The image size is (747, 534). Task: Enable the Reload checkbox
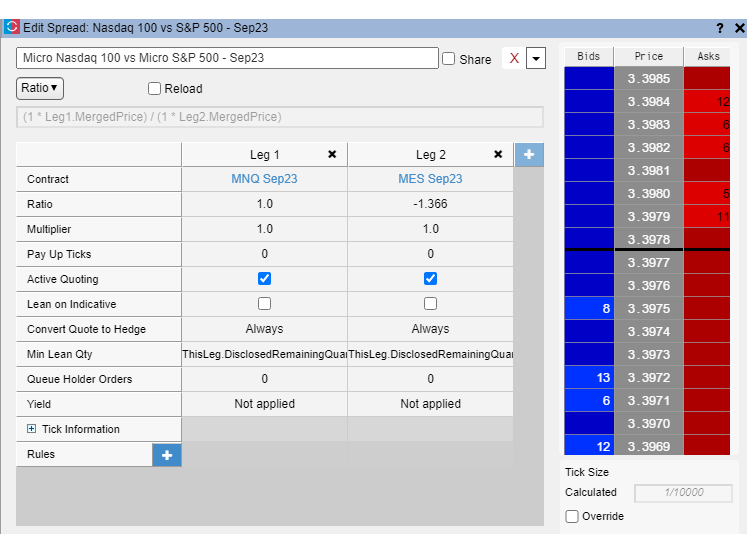tap(154, 89)
